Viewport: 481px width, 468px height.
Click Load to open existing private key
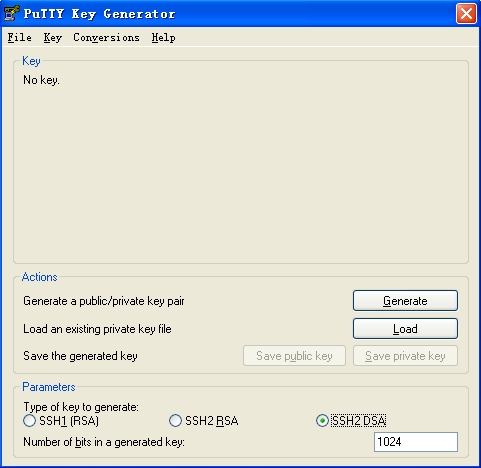[405, 329]
